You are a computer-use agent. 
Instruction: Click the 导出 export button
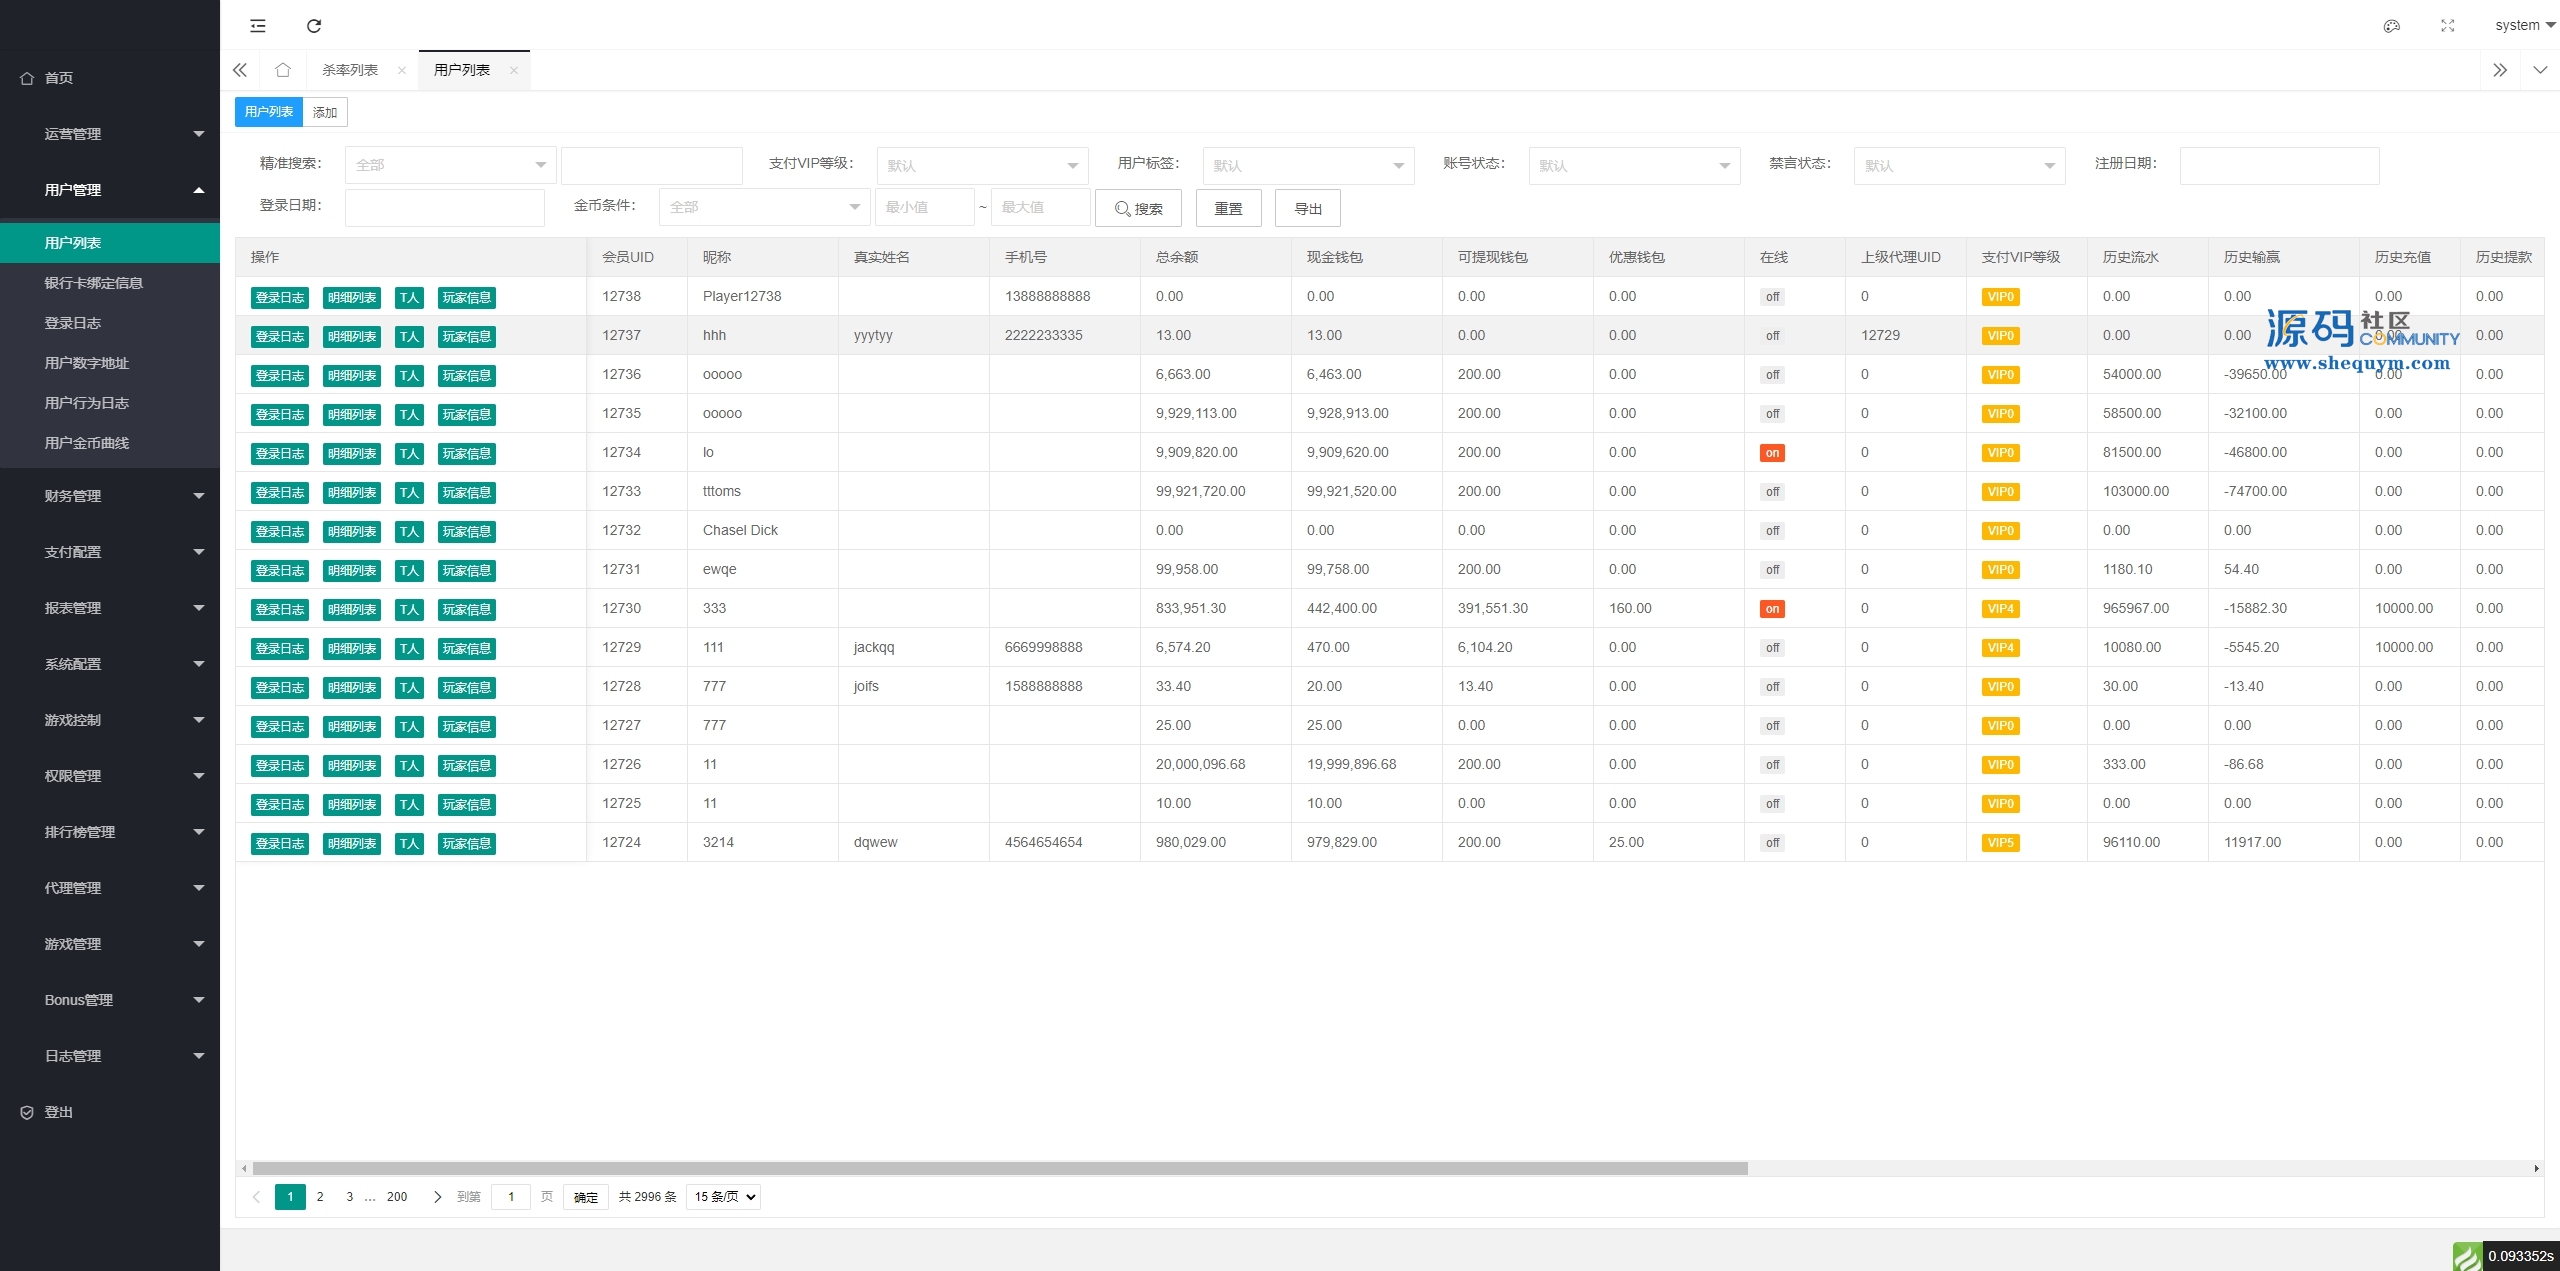[1307, 208]
